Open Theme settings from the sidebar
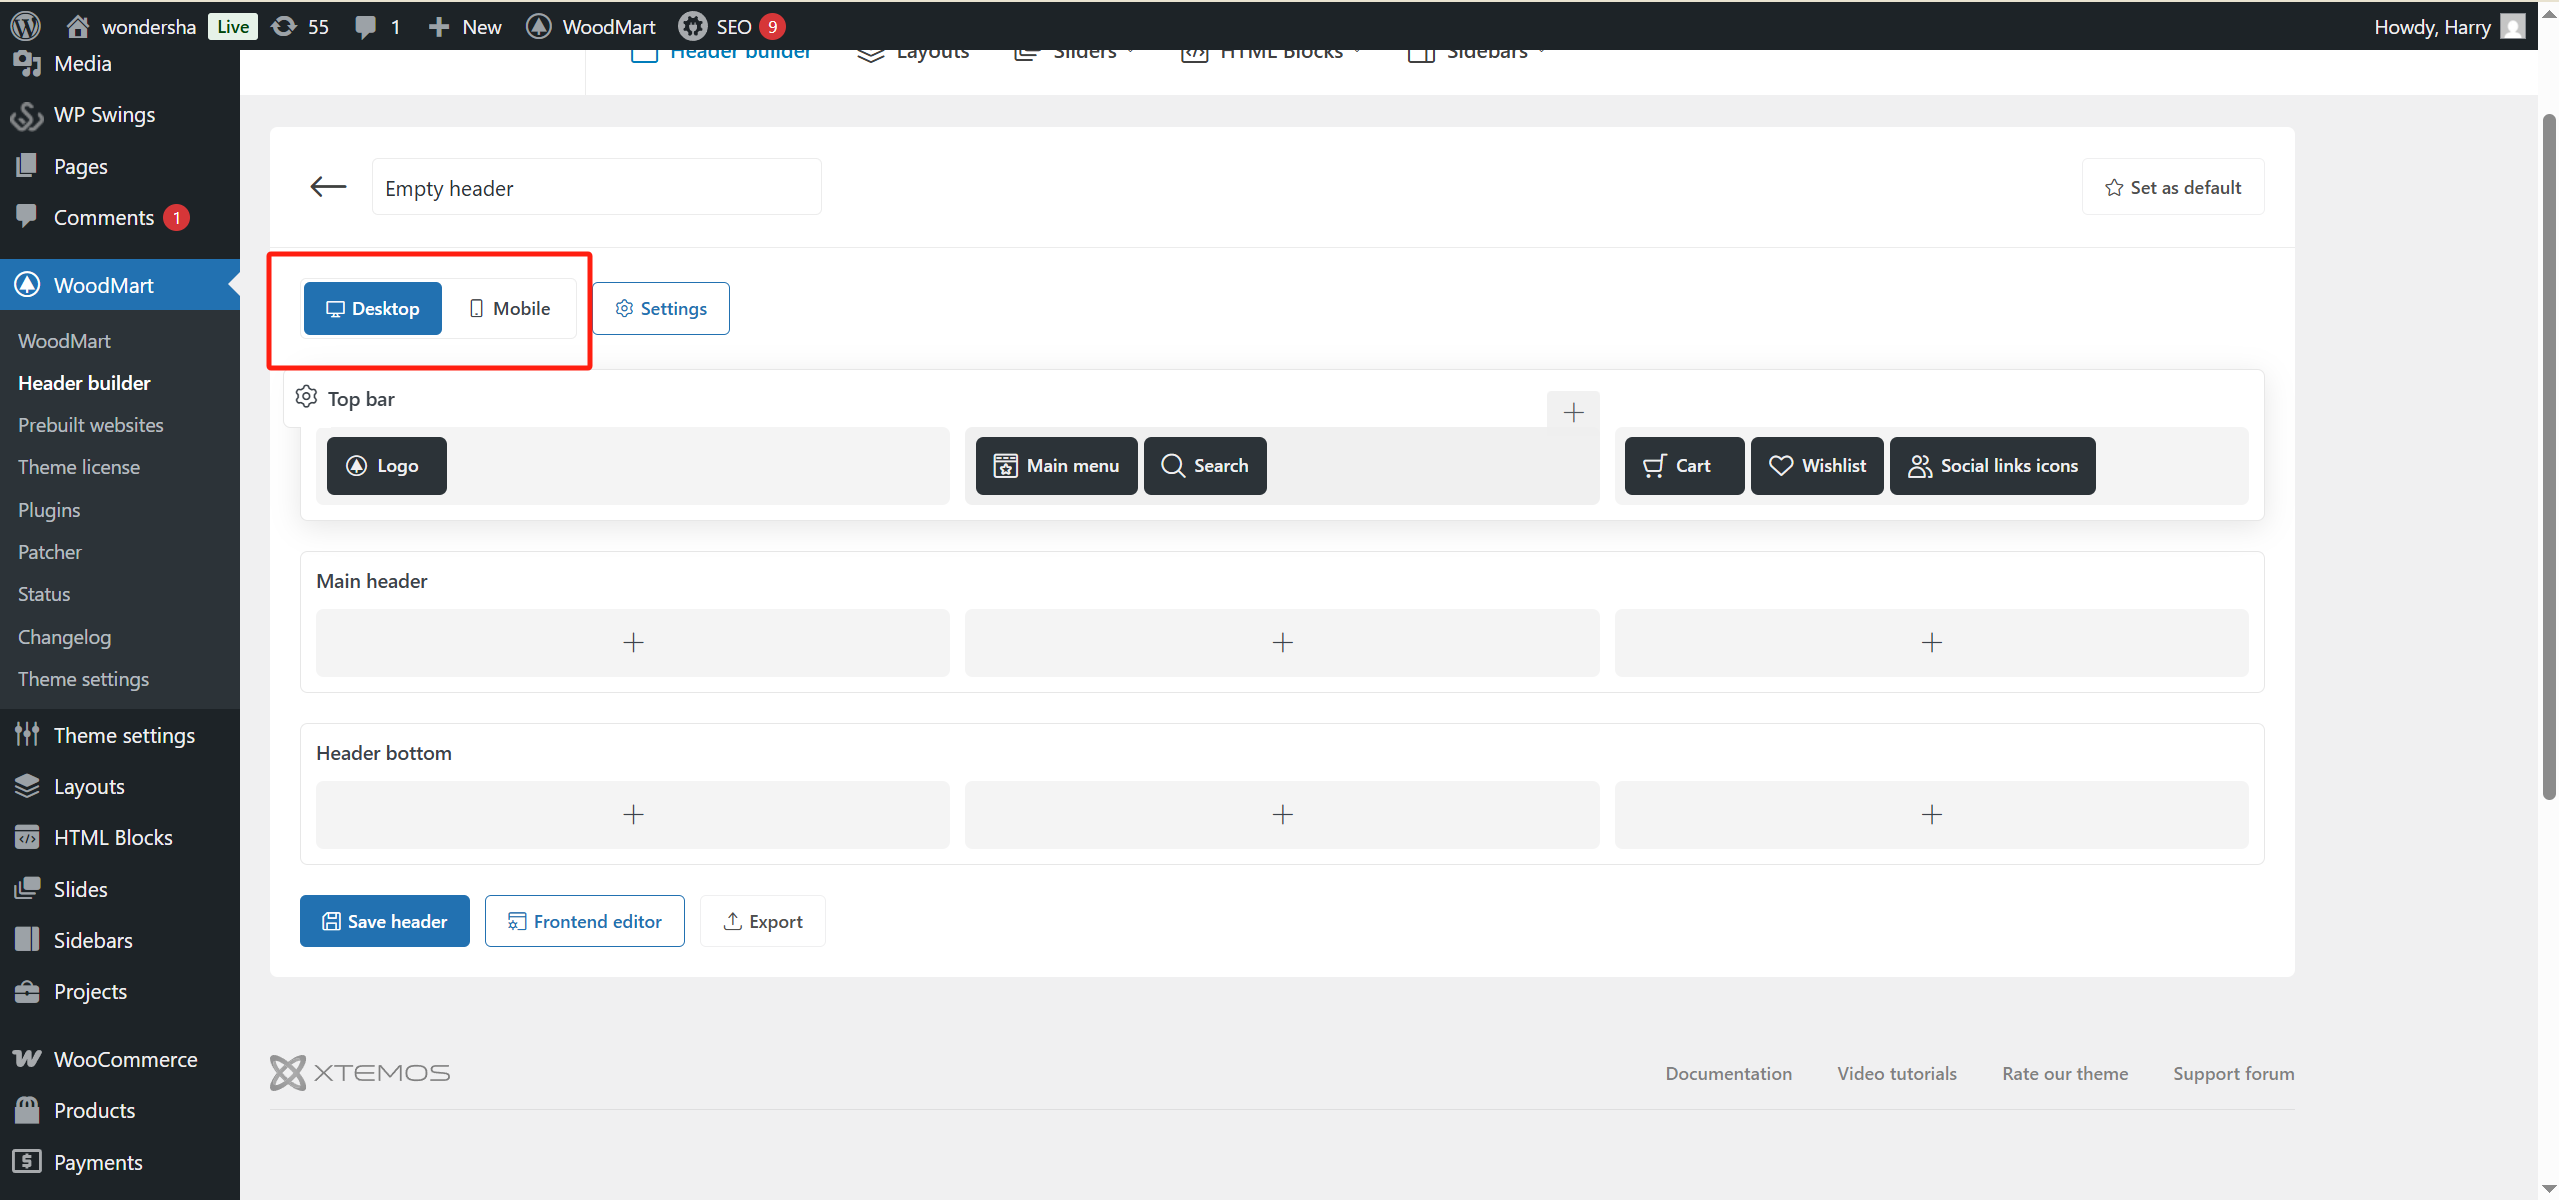Image resolution: width=2559 pixels, height=1200 pixels. (x=124, y=734)
